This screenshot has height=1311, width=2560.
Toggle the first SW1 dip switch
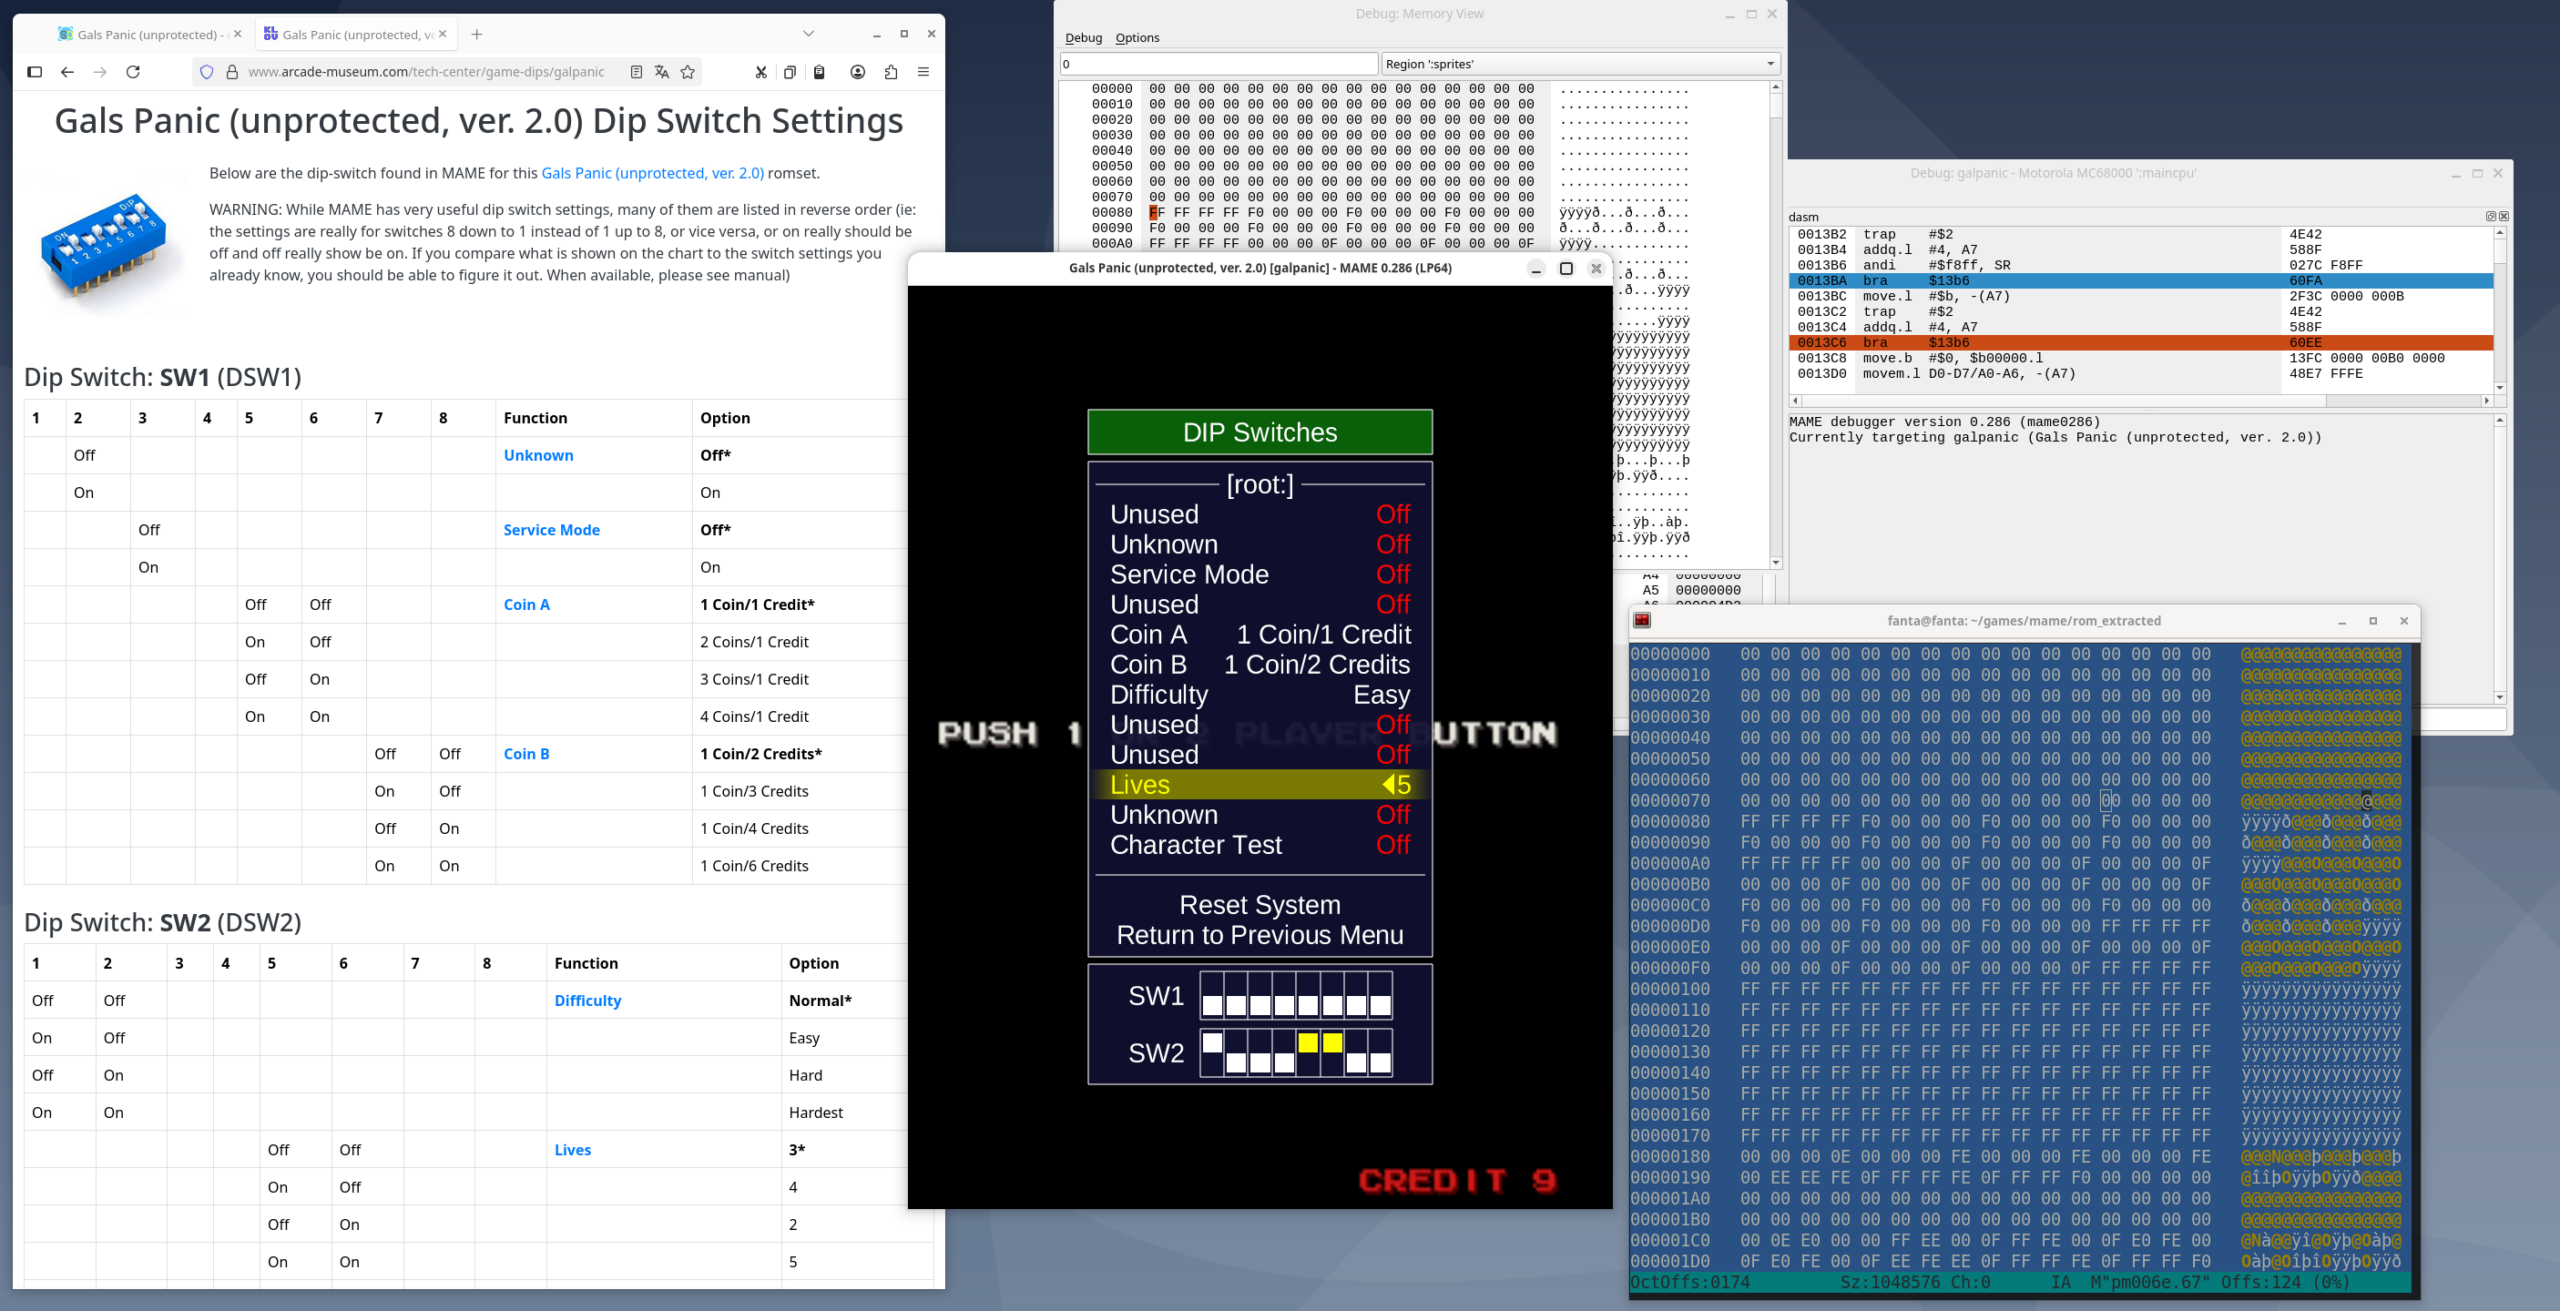click(1212, 996)
